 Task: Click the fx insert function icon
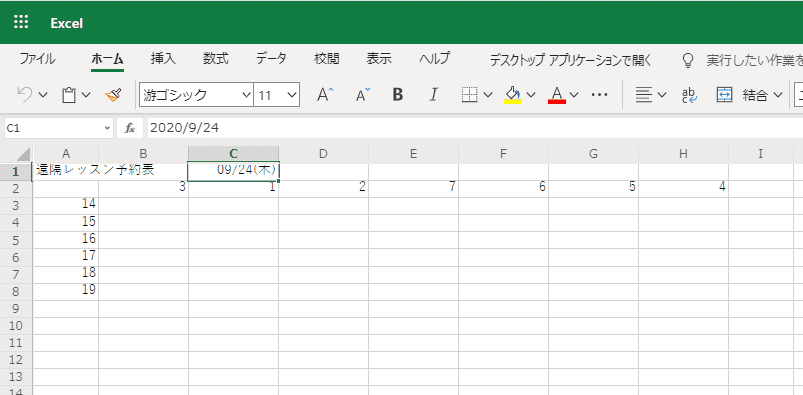pyautogui.click(x=131, y=128)
